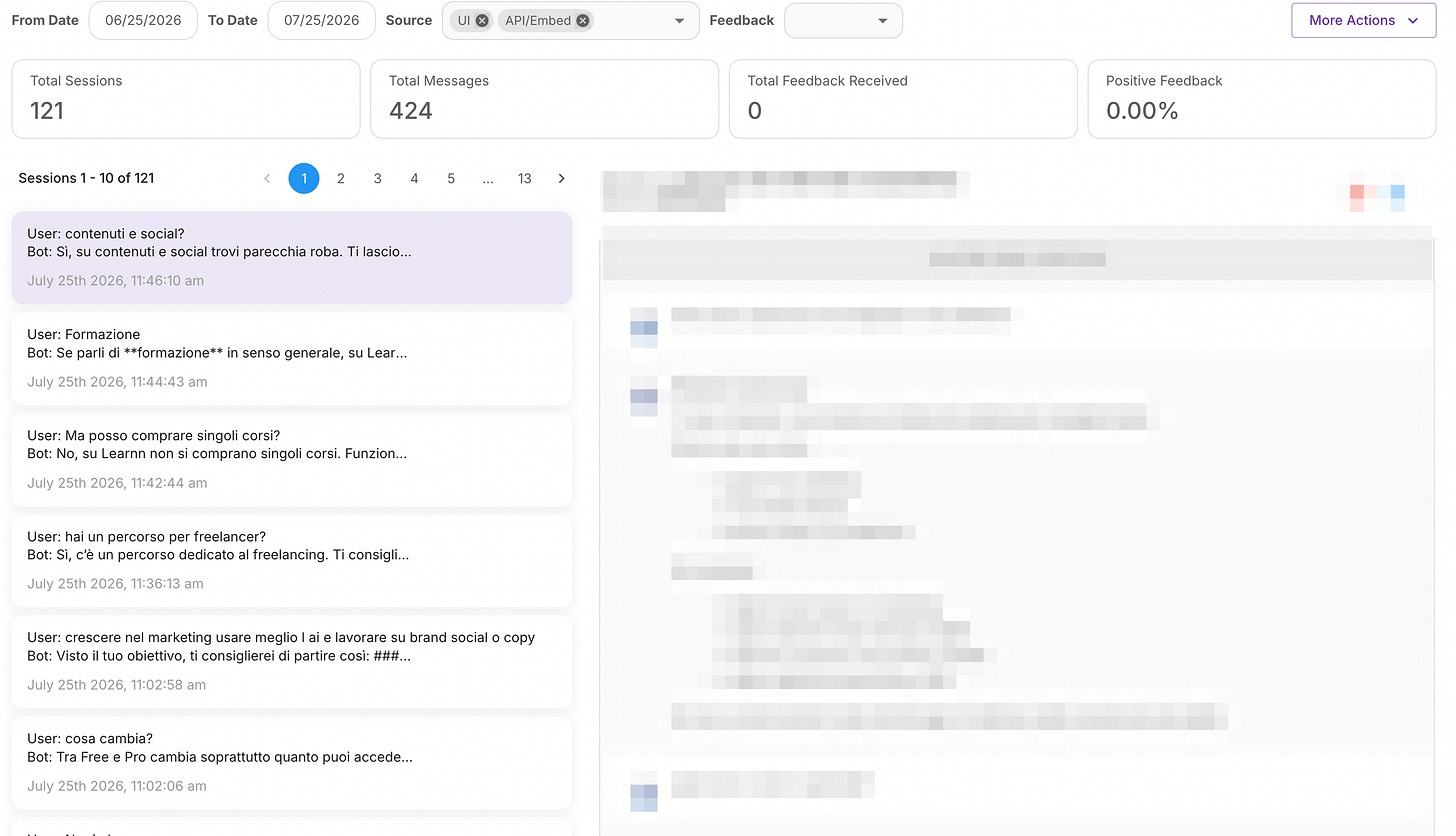Click timestamp 'July 25th 2026, 11:02:58 am'
Screen dimensions: 1456x836
click(116, 685)
